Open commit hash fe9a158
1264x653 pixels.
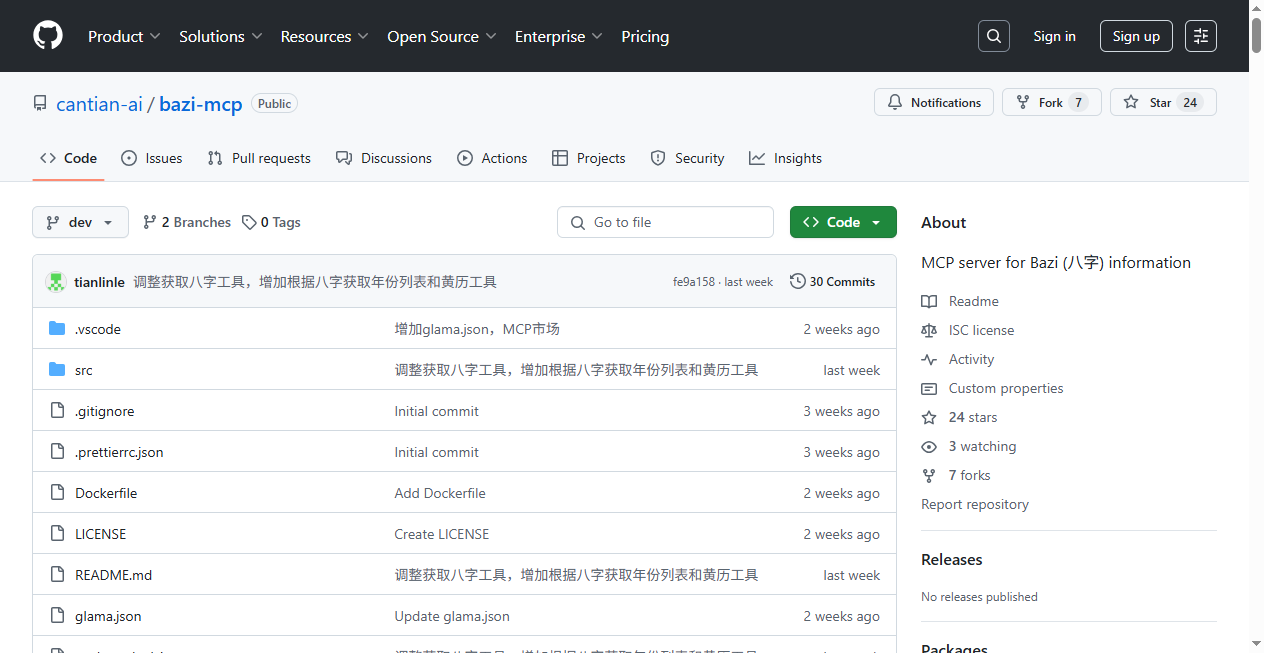click(x=694, y=282)
